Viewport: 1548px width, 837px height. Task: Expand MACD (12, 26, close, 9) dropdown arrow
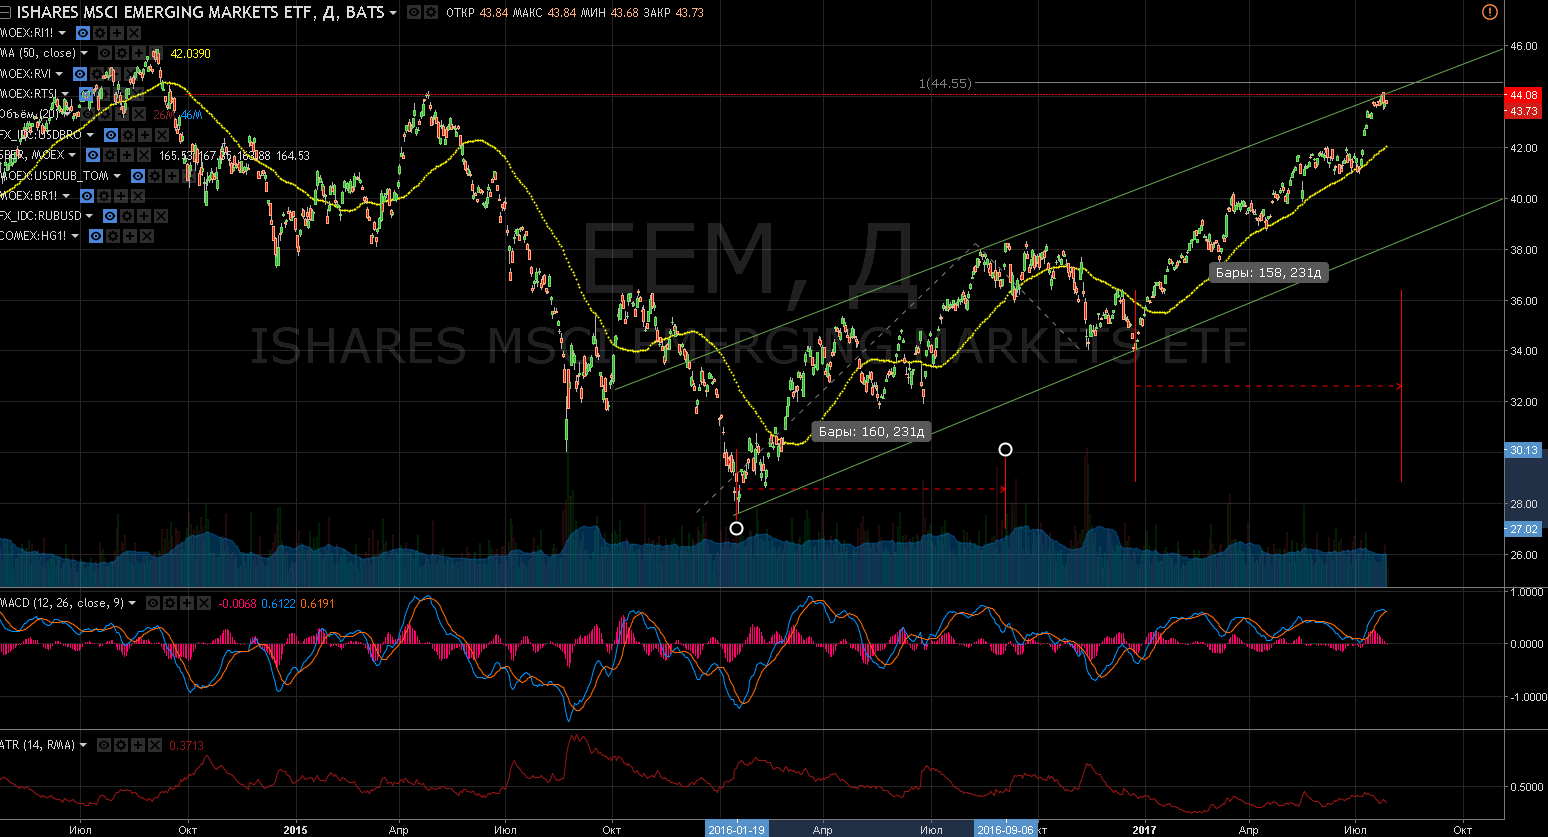click(132, 603)
